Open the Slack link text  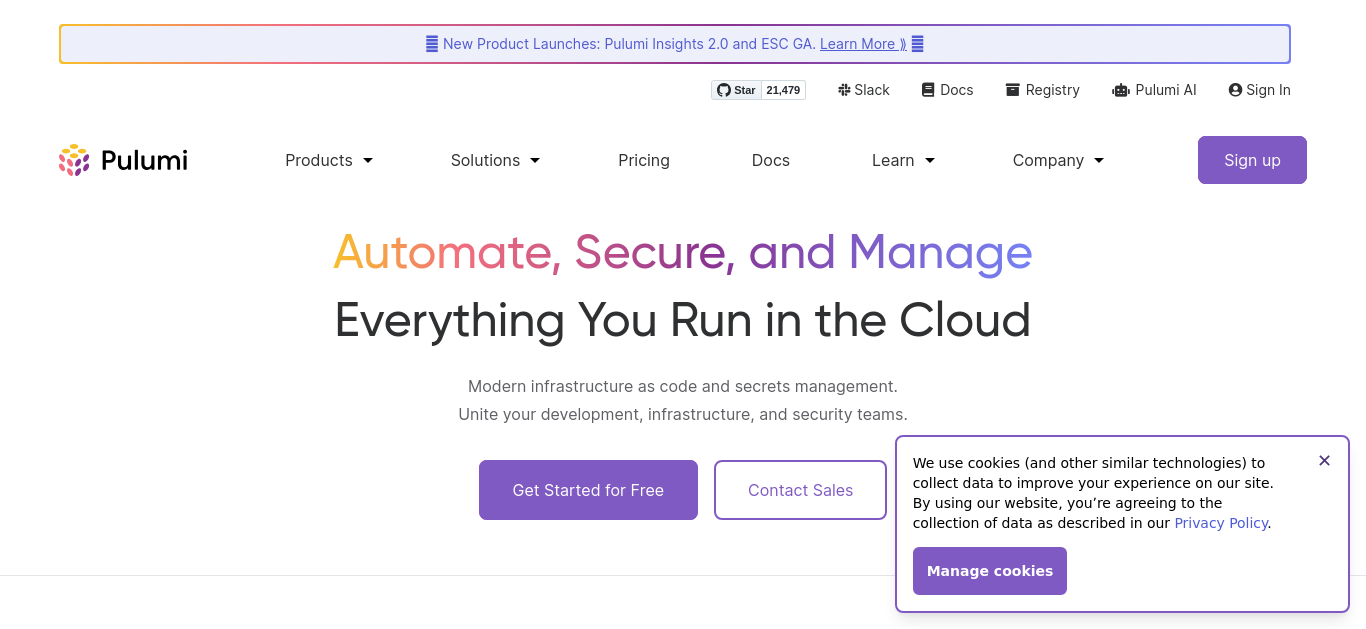[x=872, y=90]
